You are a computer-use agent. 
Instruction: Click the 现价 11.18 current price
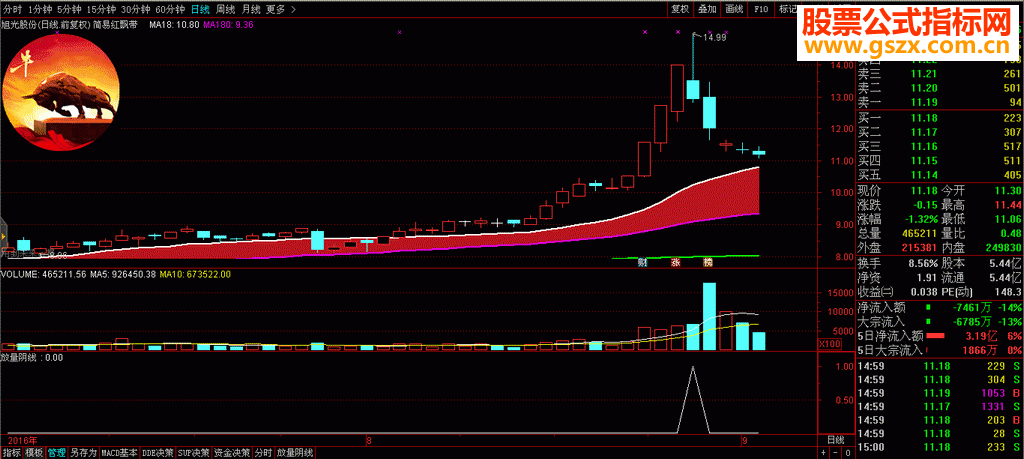click(923, 190)
